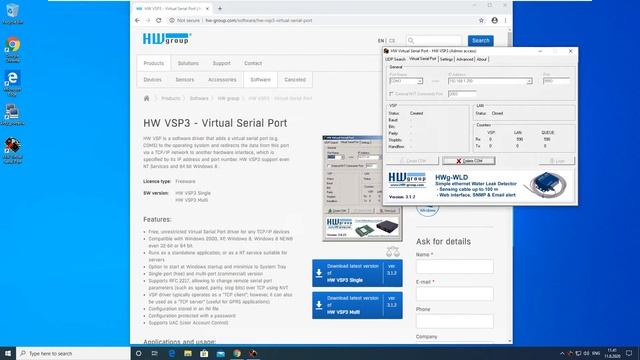The height and width of the screenshot is (360, 640).
Task: Bookmark this page with star icon
Action: pos(481,20)
